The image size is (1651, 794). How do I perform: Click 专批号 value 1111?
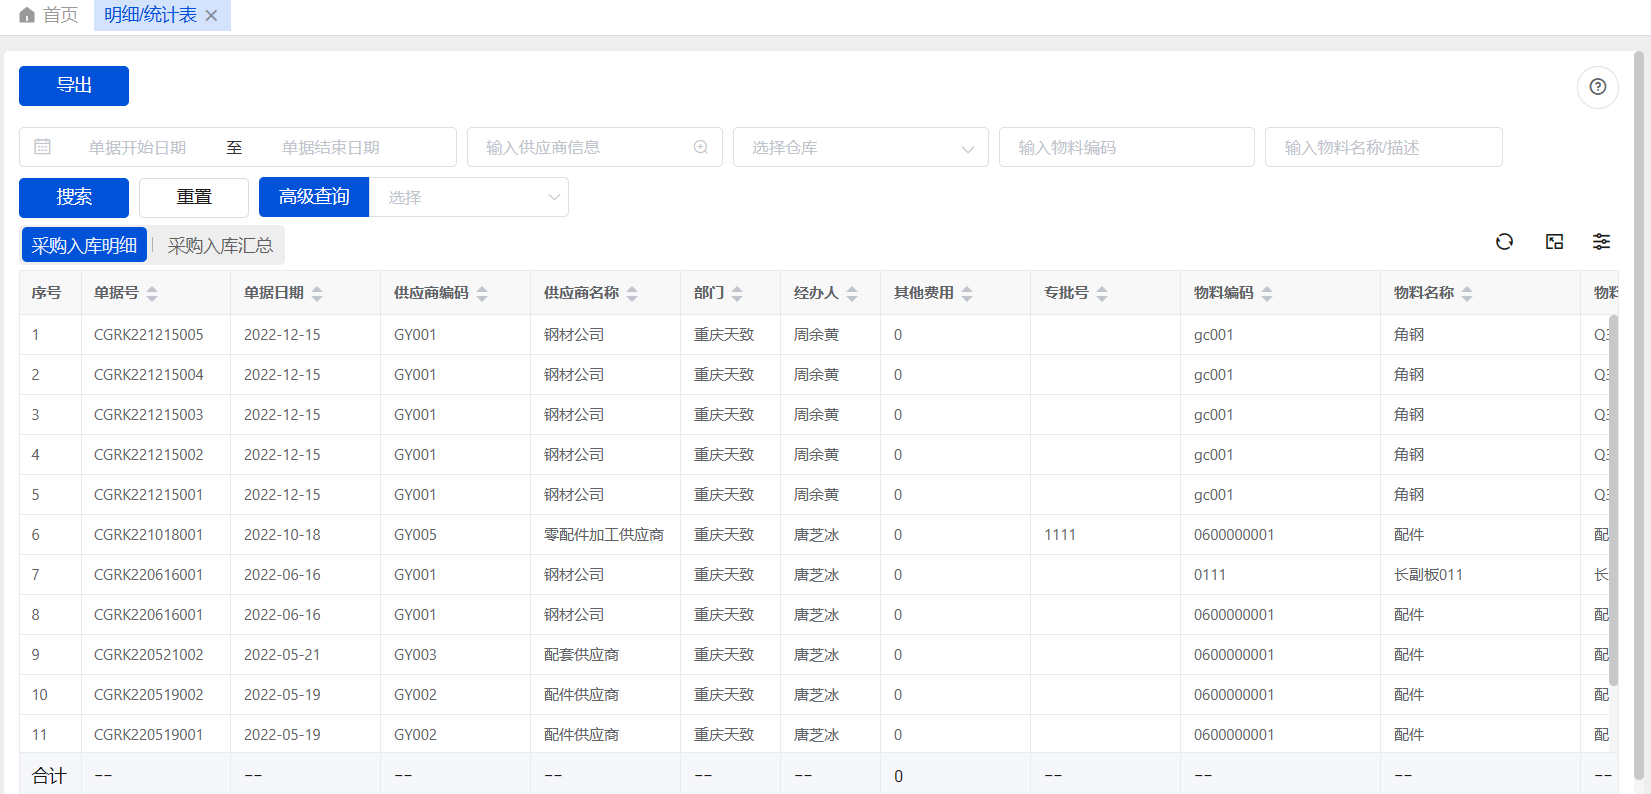pyautogui.click(x=1060, y=535)
